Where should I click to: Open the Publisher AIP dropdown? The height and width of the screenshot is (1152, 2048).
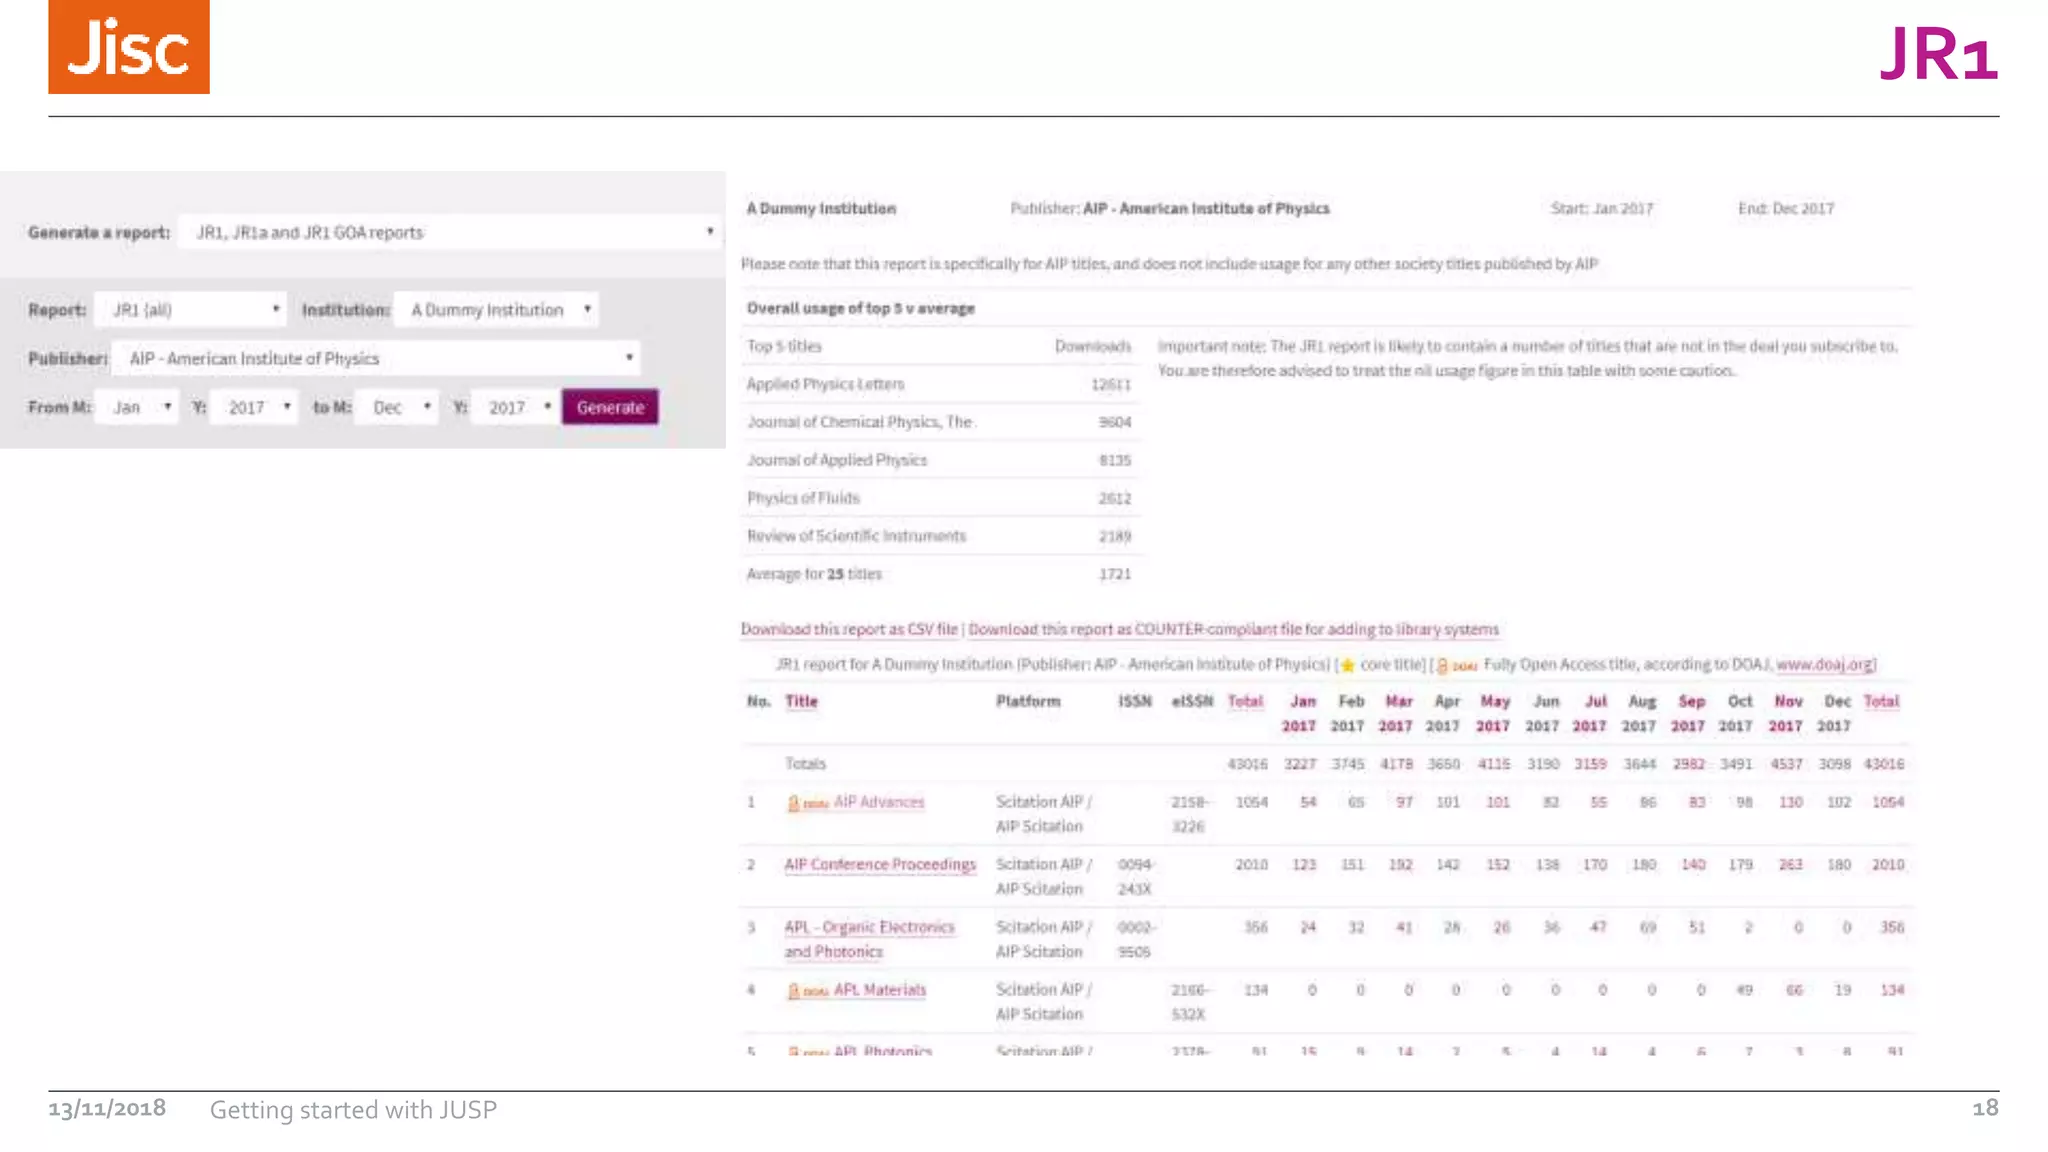[376, 358]
